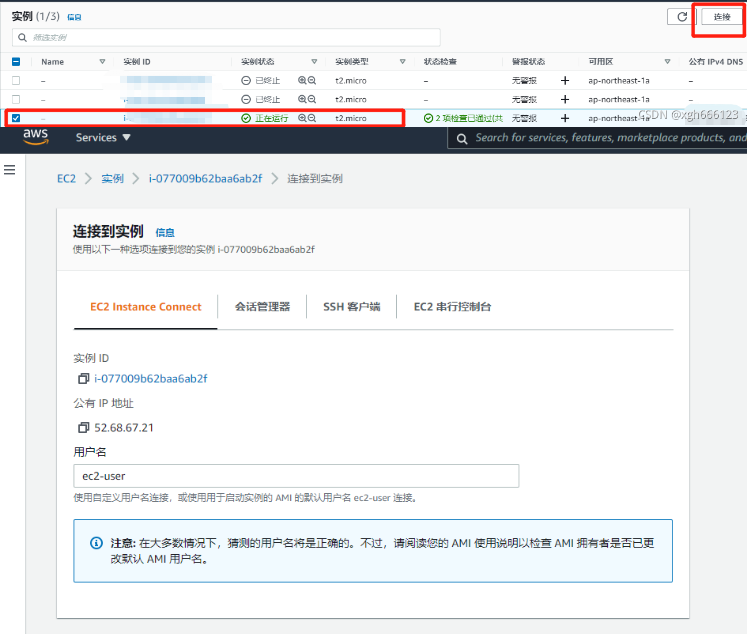Click the 公有 IPv4 DNS column header
Image resolution: width=748 pixels, height=634 pixels.
click(716, 62)
